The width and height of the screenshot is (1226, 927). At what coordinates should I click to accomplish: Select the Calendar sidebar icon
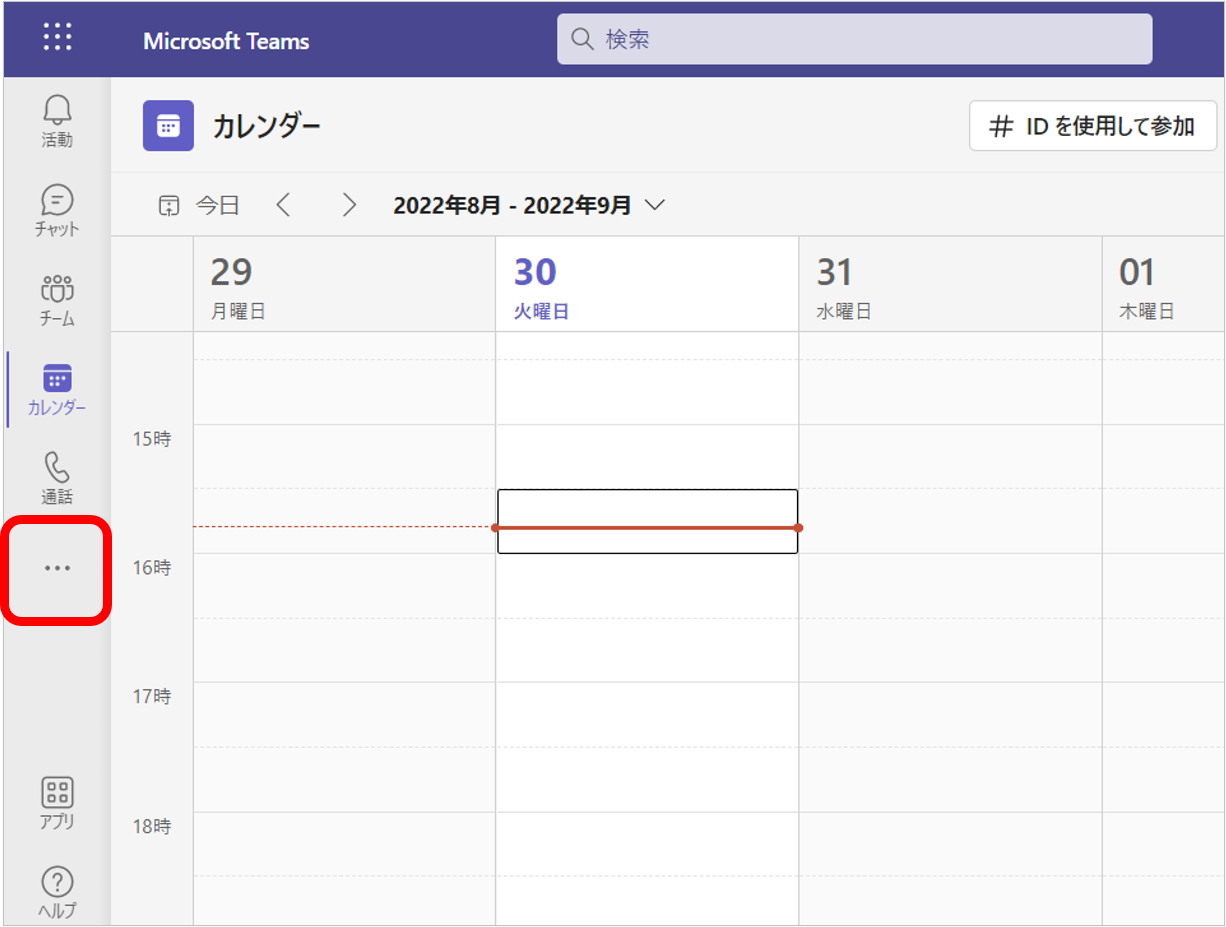click(x=57, y=388)
